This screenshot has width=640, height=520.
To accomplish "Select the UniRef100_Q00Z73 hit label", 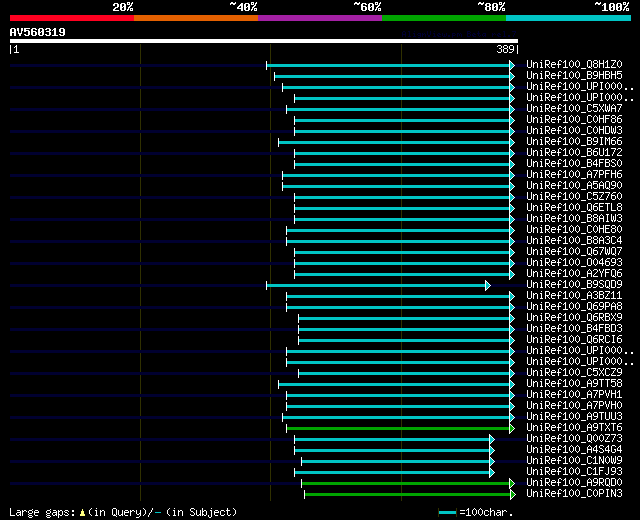I will 574,439.
